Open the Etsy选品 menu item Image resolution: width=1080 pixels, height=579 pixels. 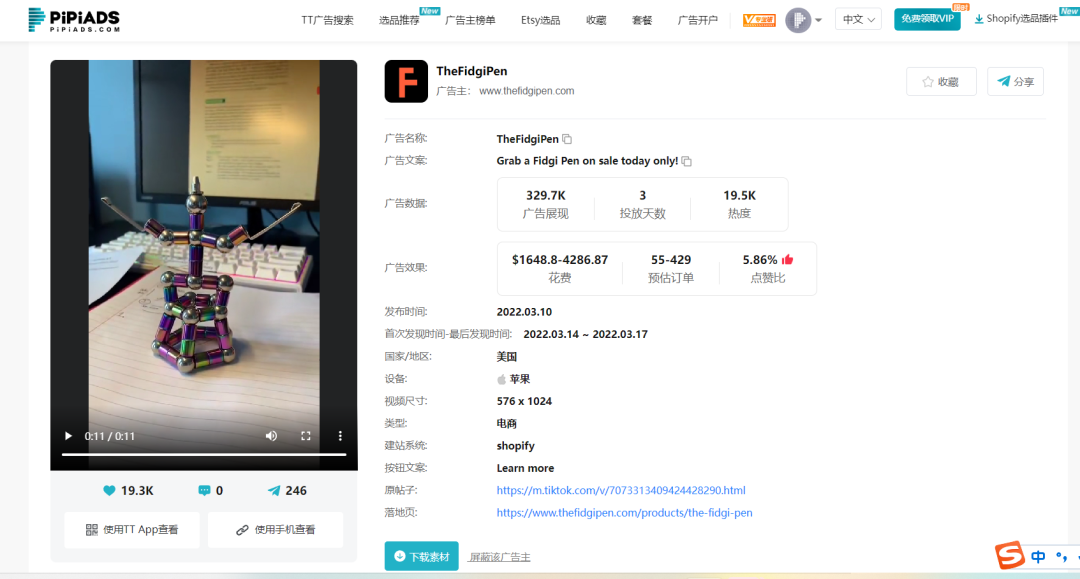pos(540,19)
